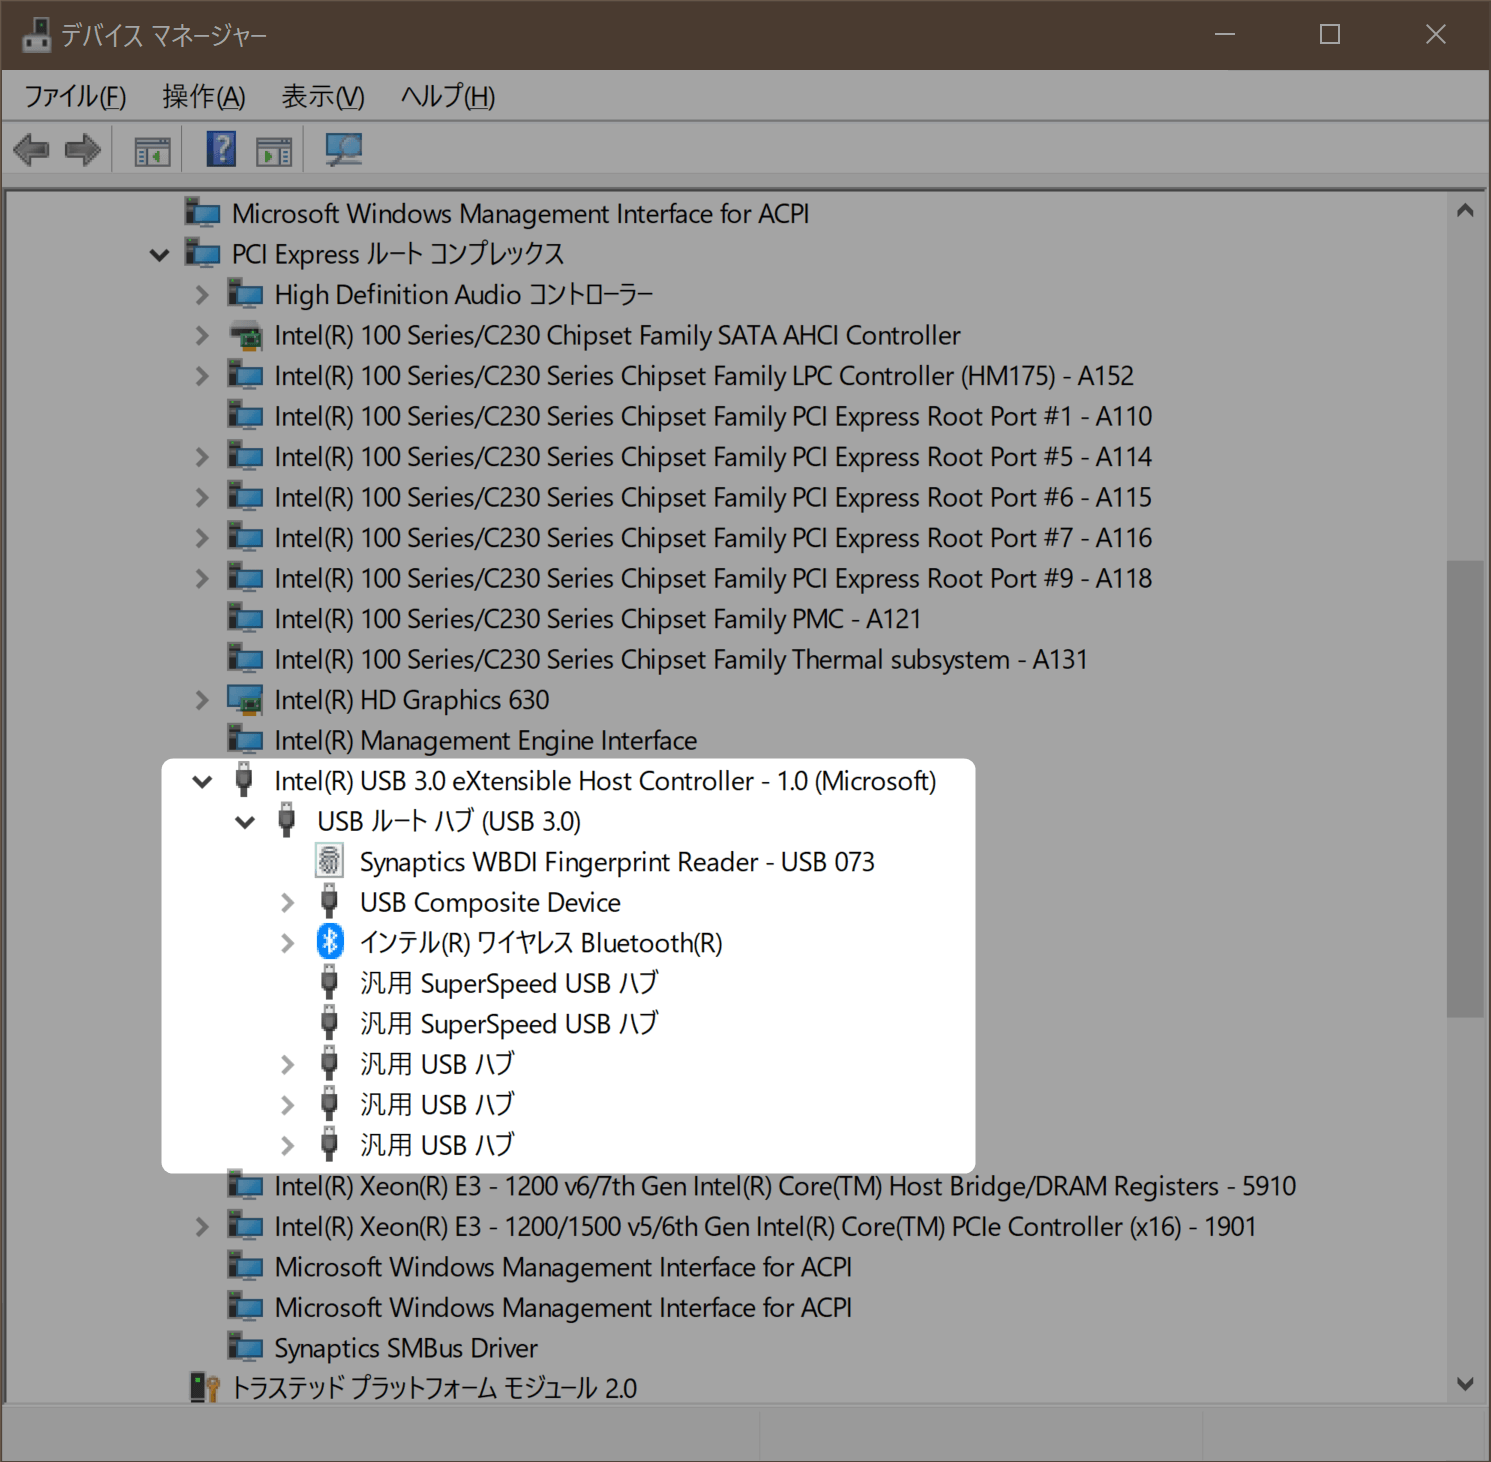Select the Synaptics SMBus Driver entry
Viewport: 1491px width, 1462px height.
(x=406, y=1348)
